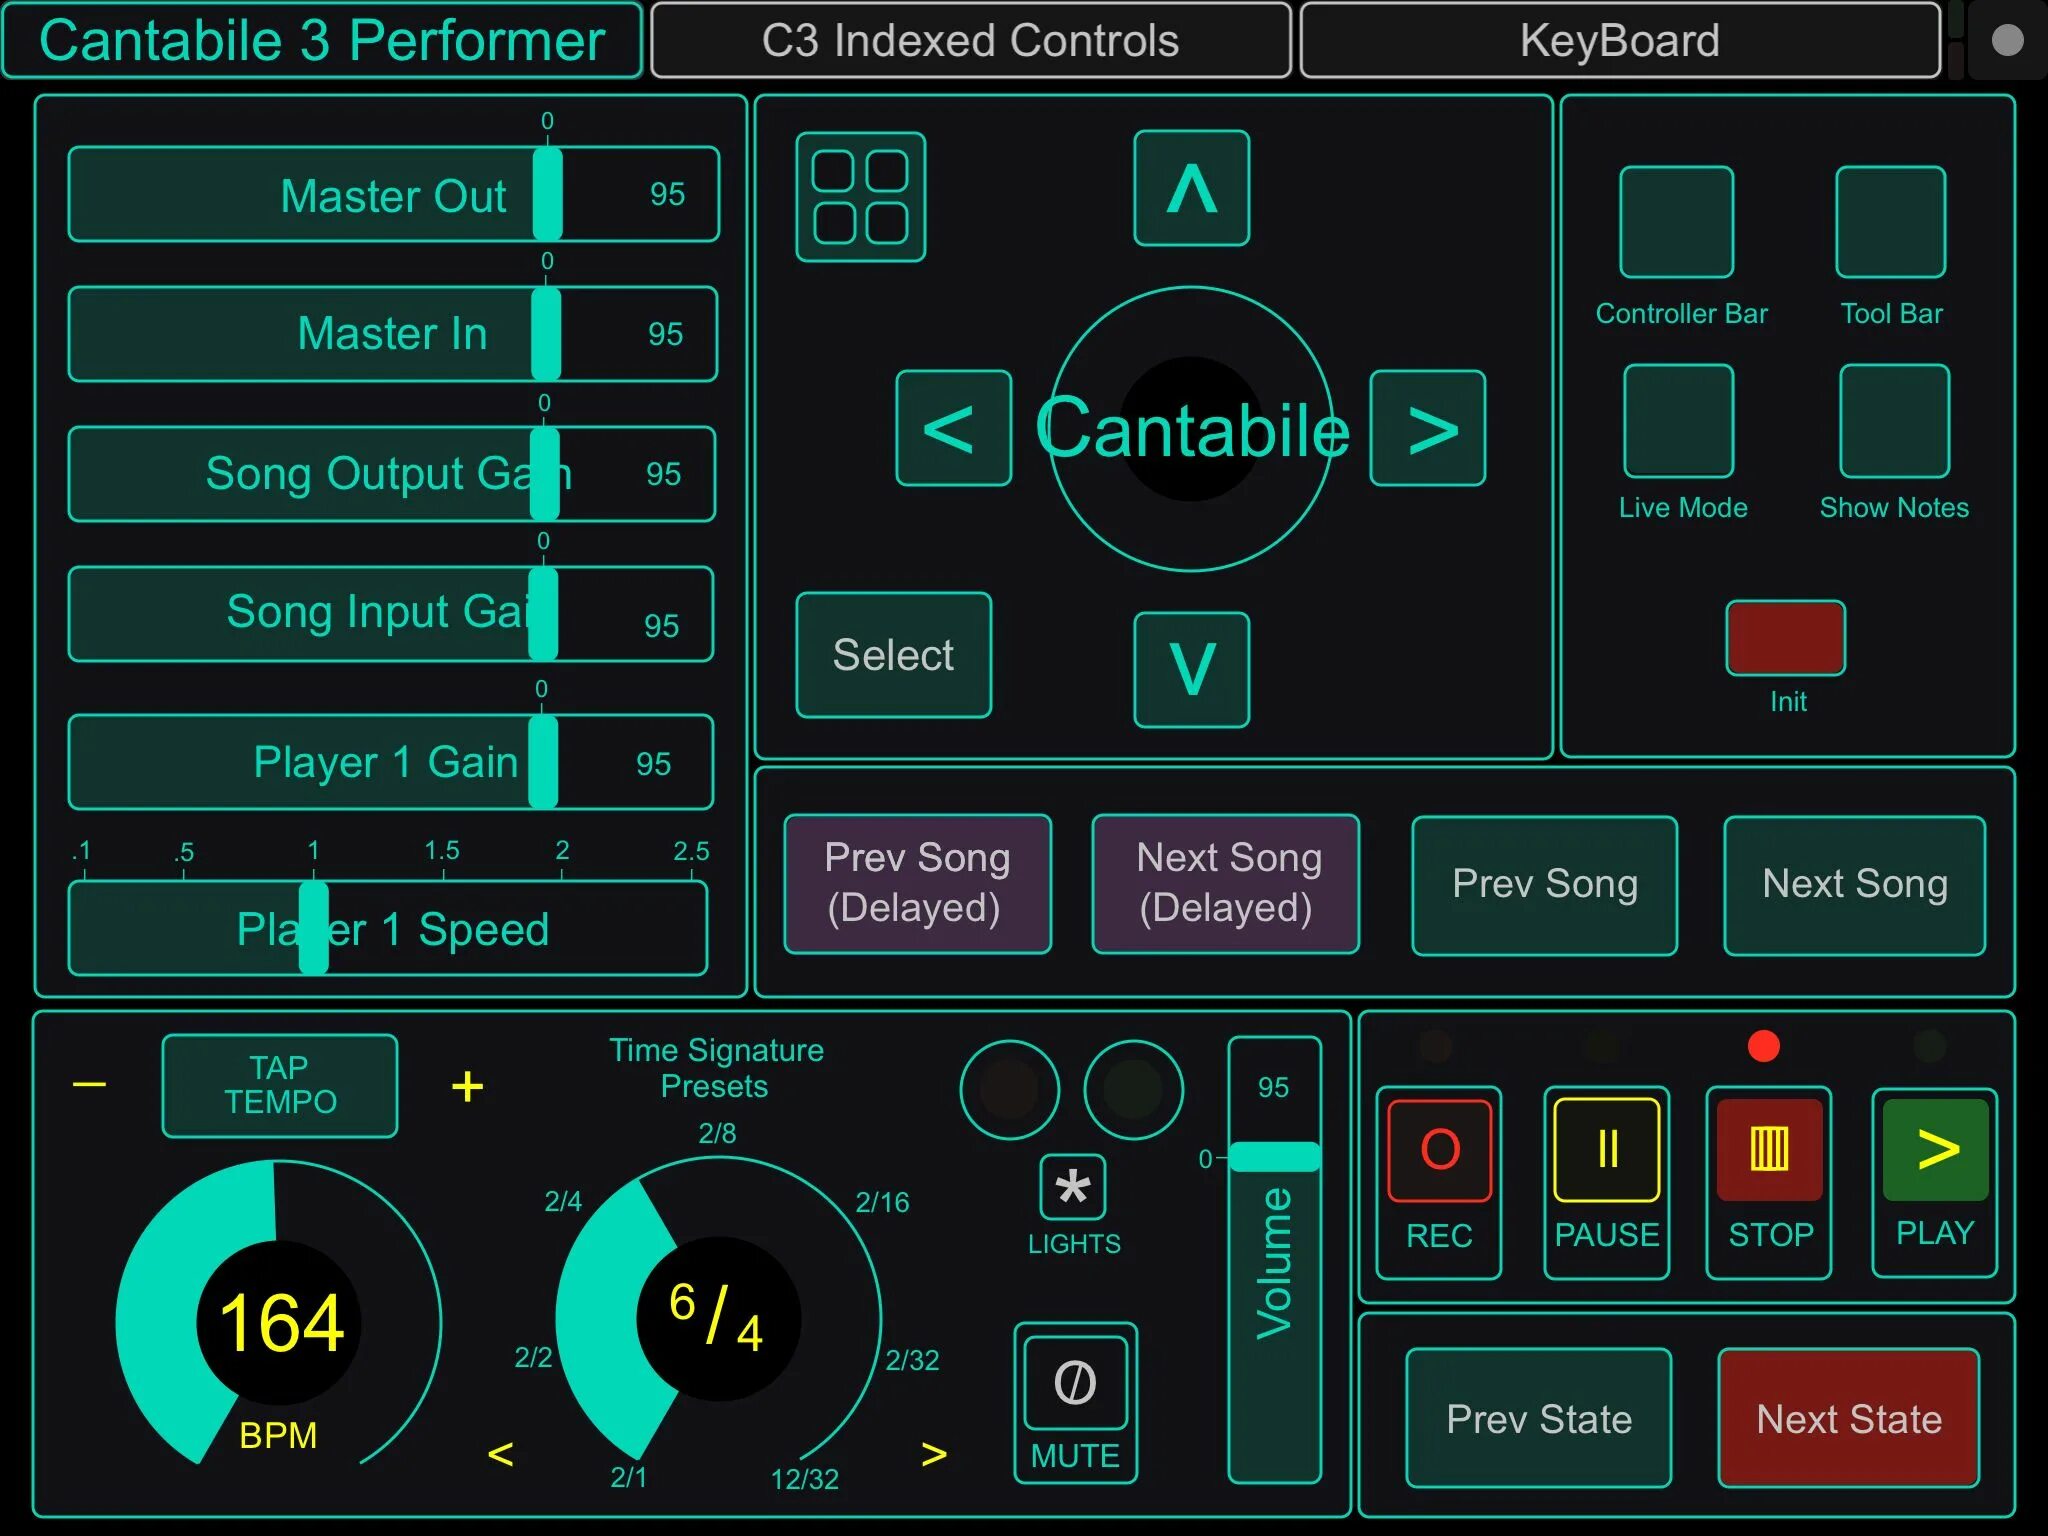Expand the C3 Indexed Controls tab
Viewport: 2048px width, 1536px height.
pos(969,39)
